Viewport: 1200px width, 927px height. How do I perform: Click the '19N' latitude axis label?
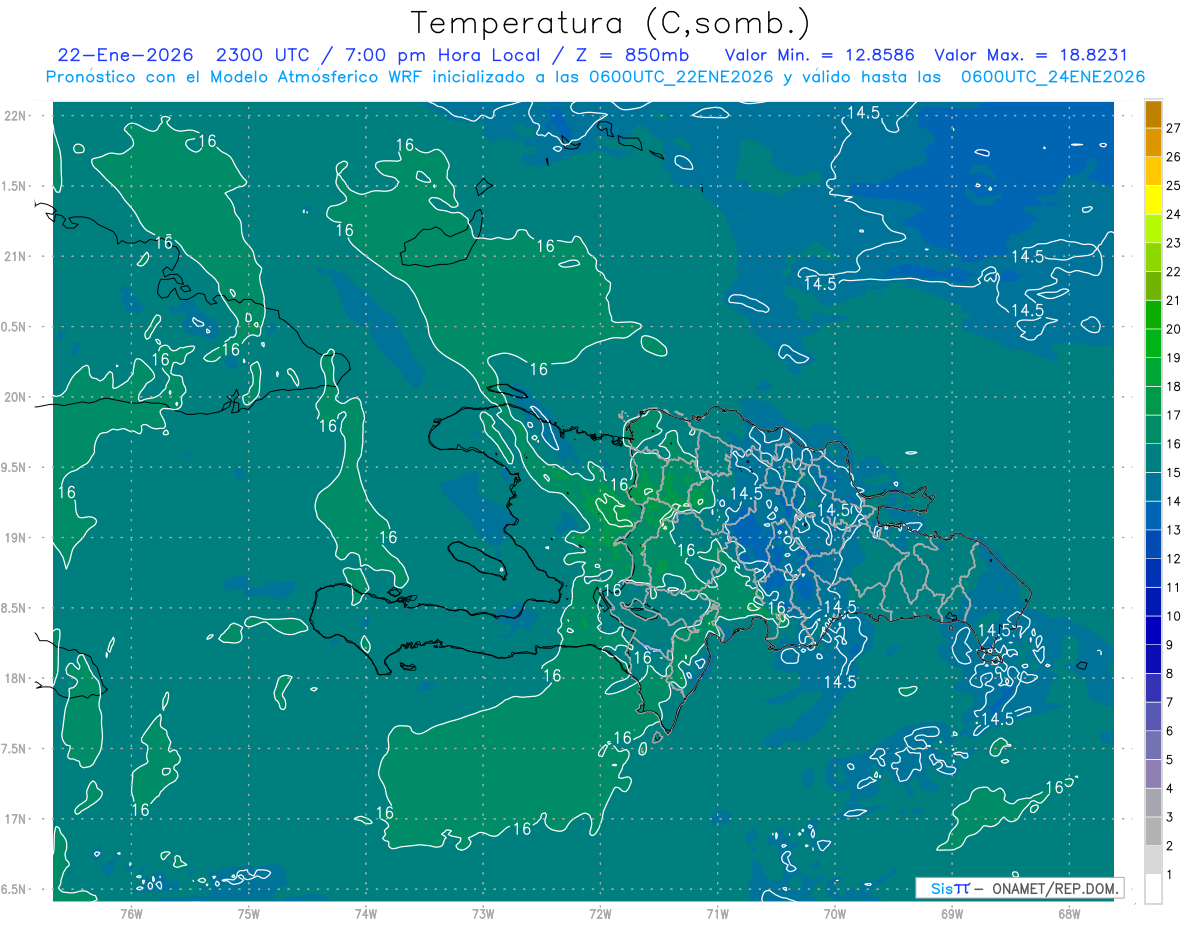click(x=16, y=538)
